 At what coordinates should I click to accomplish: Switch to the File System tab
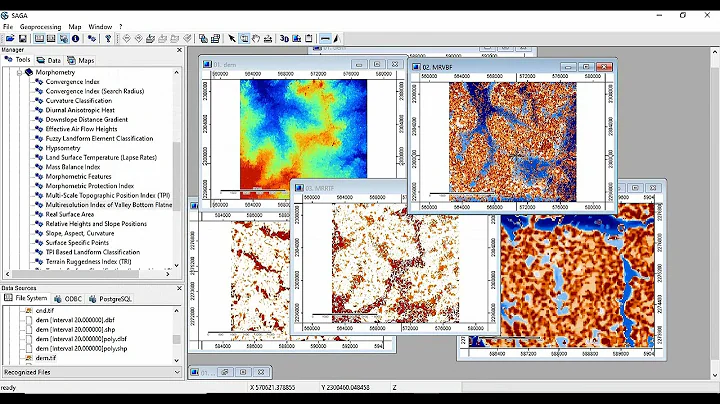coord(26,298)
